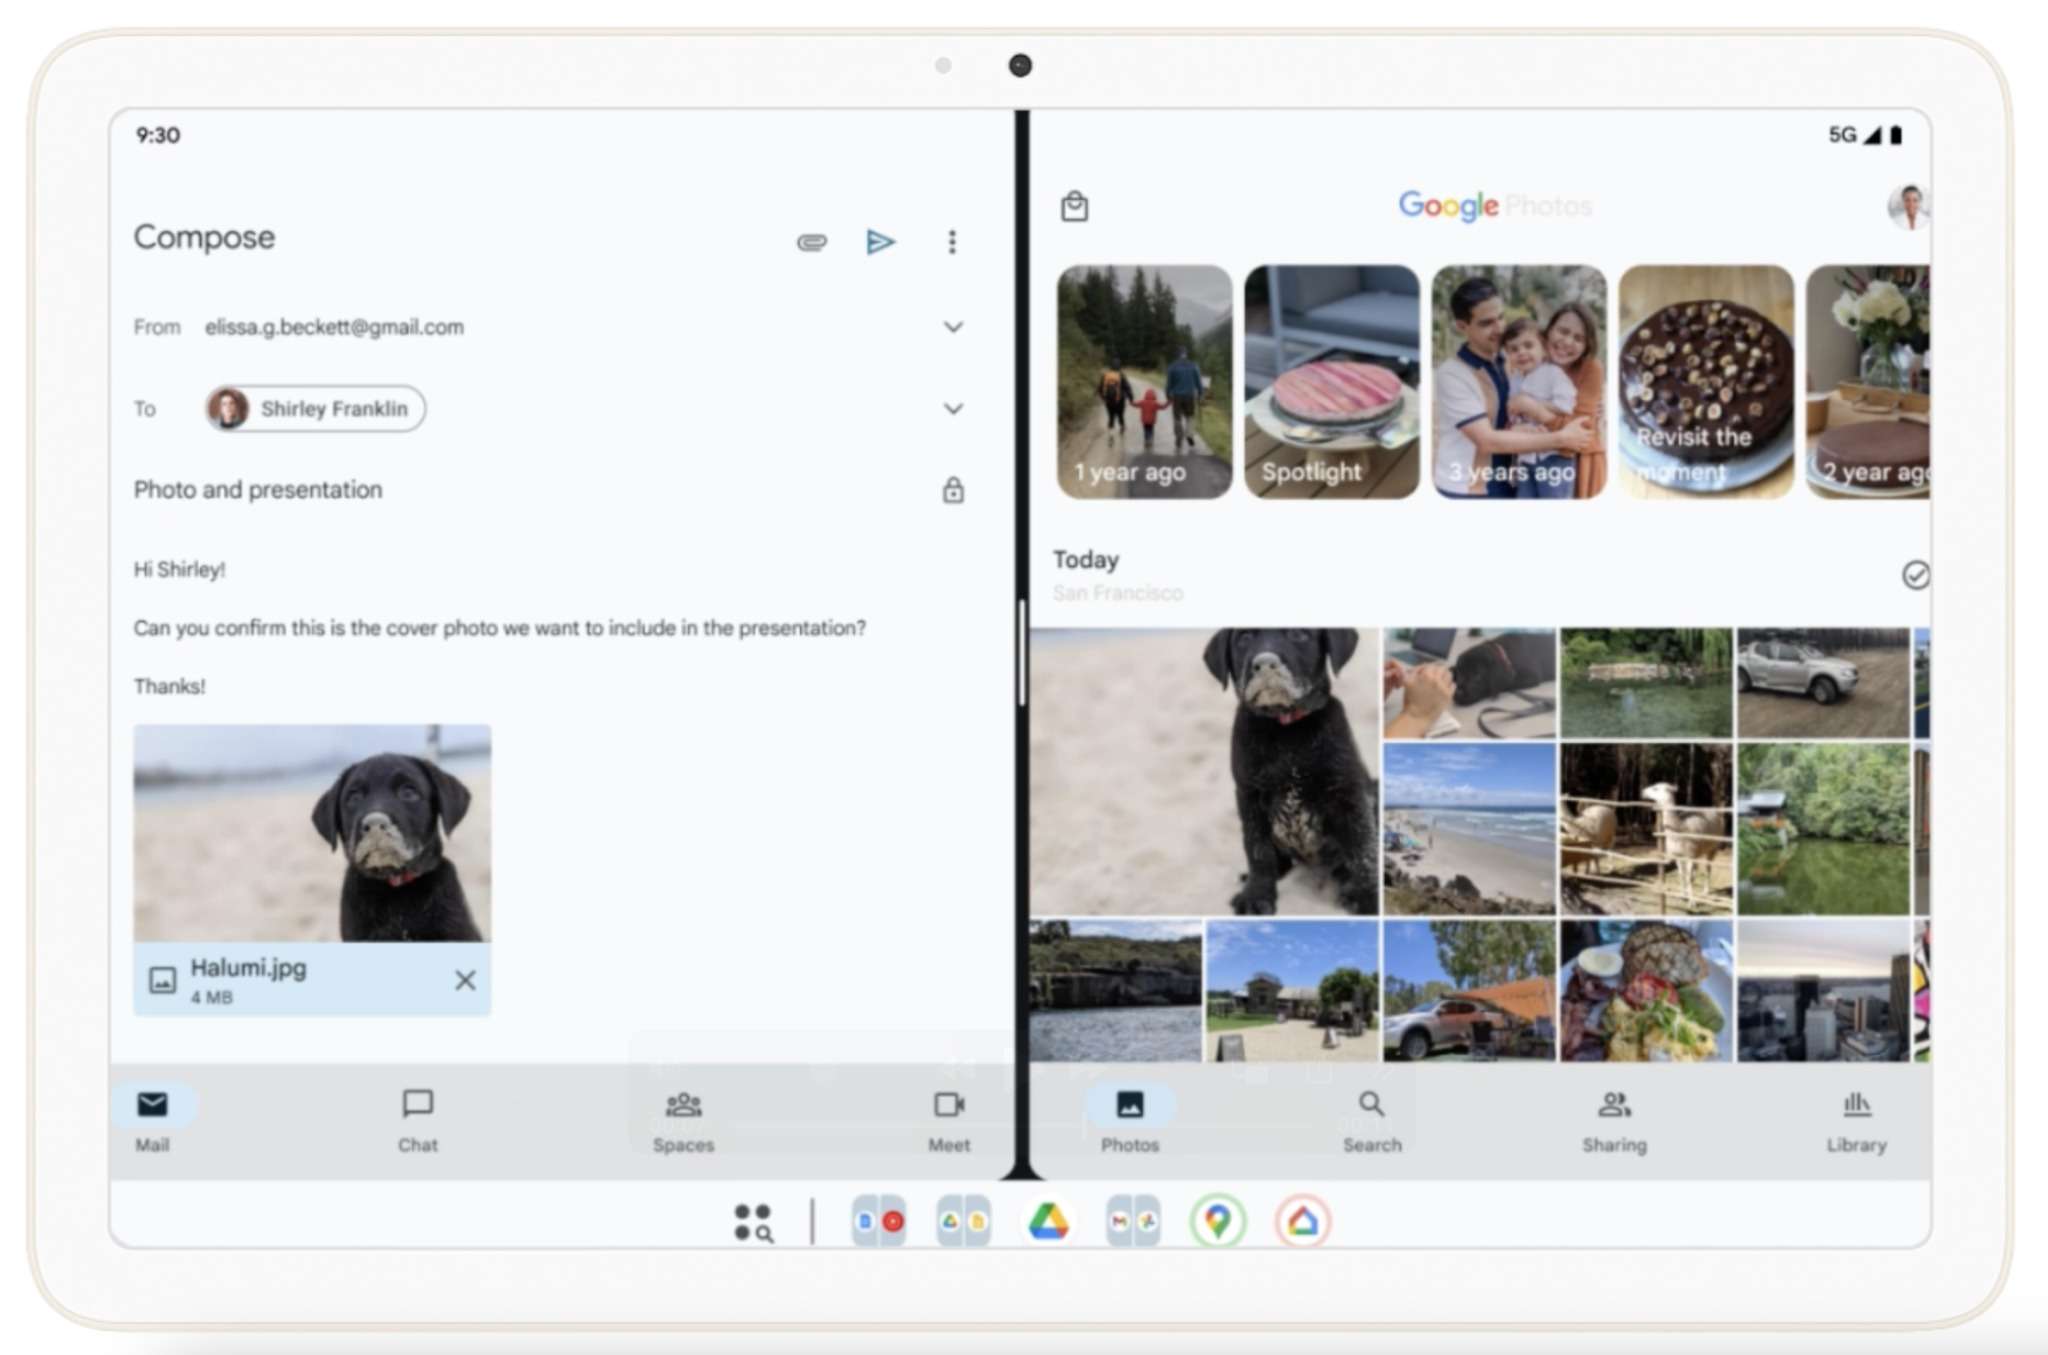Open the print store shopping bag icon
Screen dimensions: 2048x1355
tap(1075, 206)
